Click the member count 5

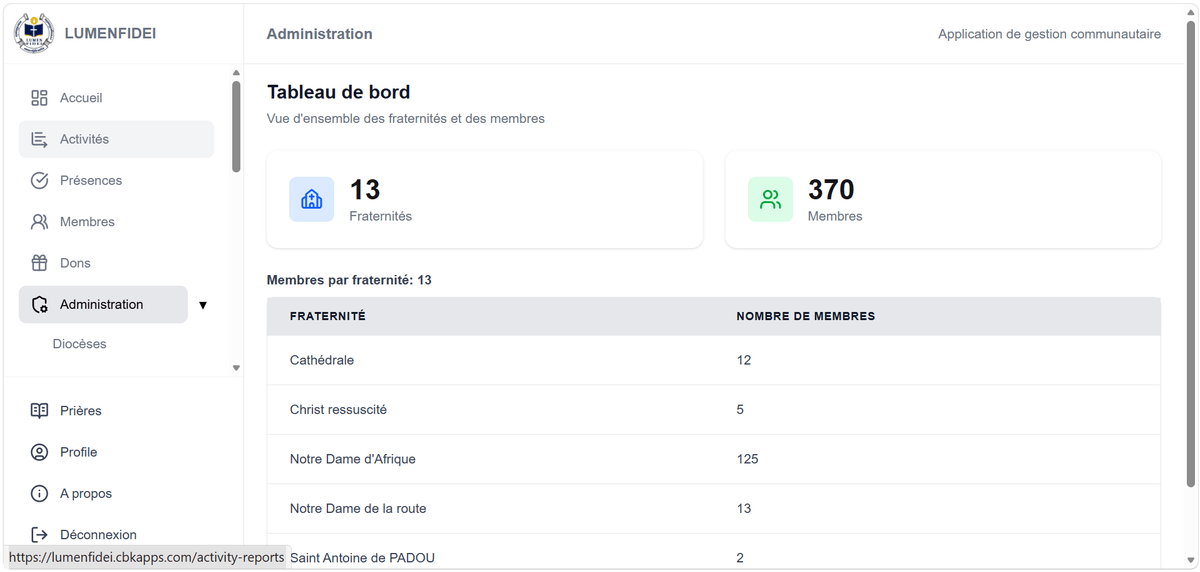[740, 410]
